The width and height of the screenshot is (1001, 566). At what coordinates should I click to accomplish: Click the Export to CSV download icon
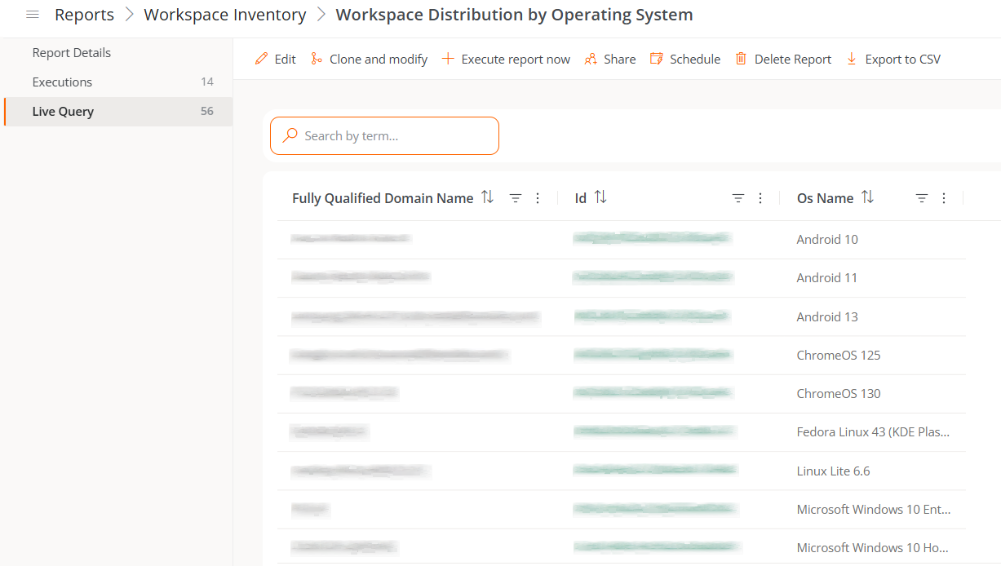coord(852,59)
